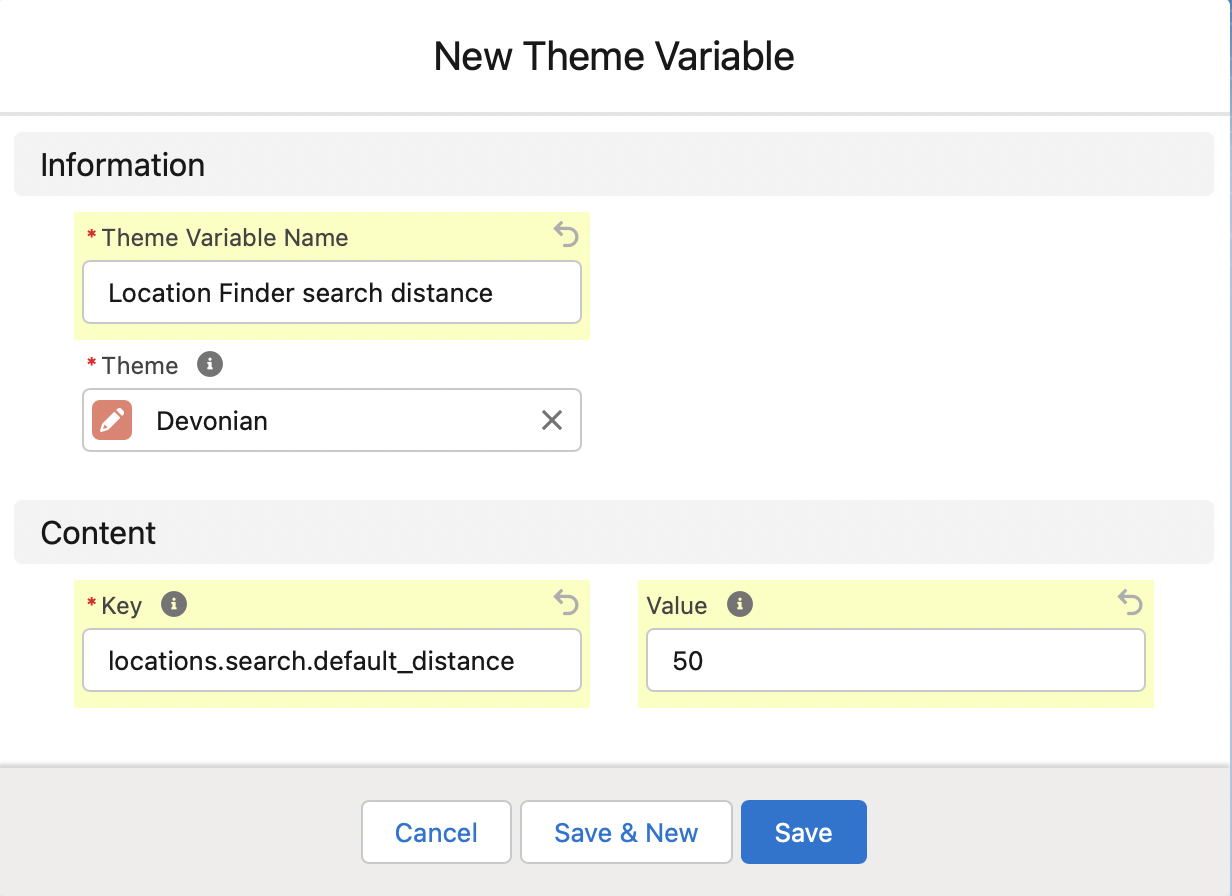Screen dimensions: 1232x896
Task: Save the new theme variable
Action: click(x=803, y=832)
